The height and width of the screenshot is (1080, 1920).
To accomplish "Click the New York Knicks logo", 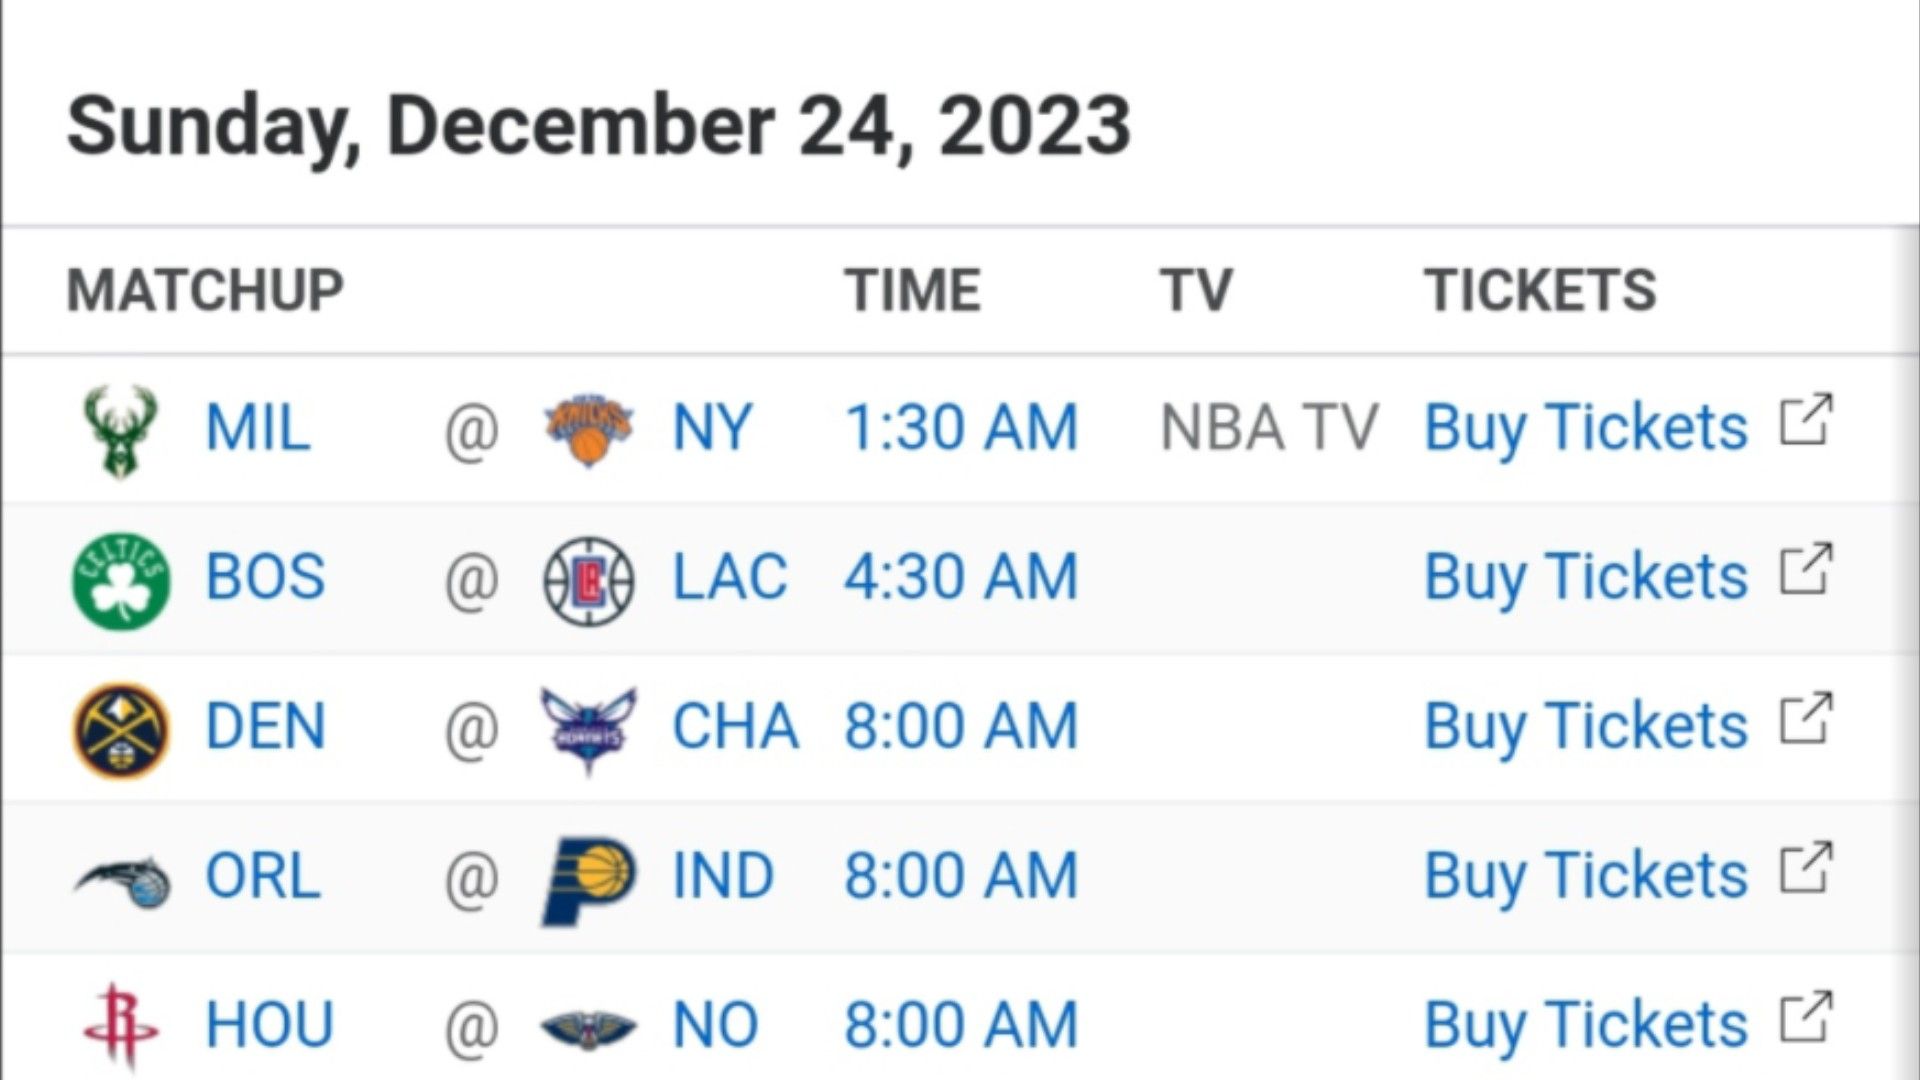I will pyautogui.click(x=588, y=430).
